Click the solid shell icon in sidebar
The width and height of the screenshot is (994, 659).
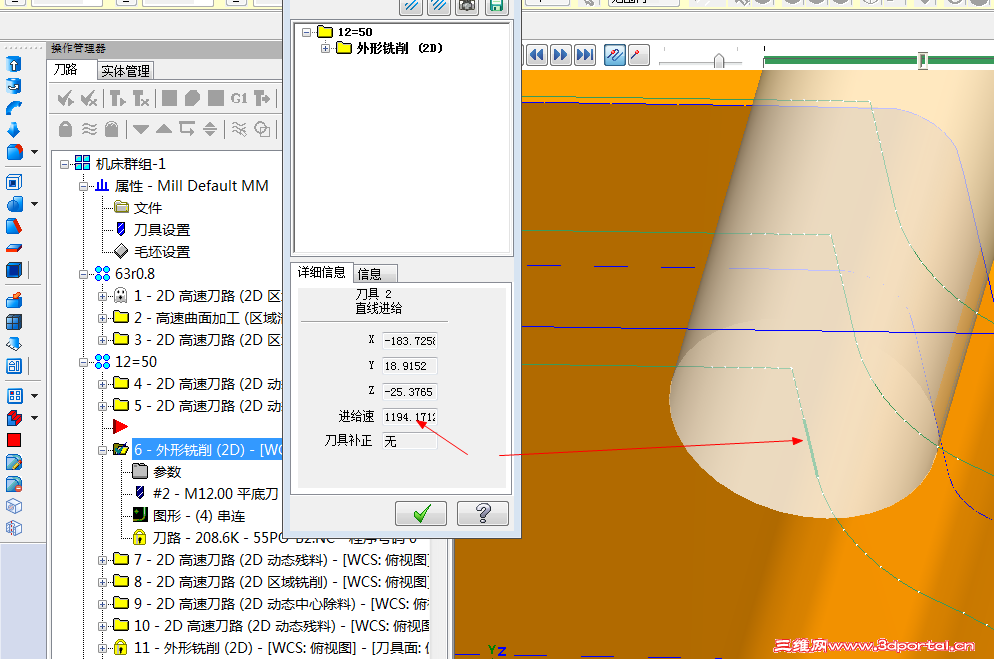14,182
